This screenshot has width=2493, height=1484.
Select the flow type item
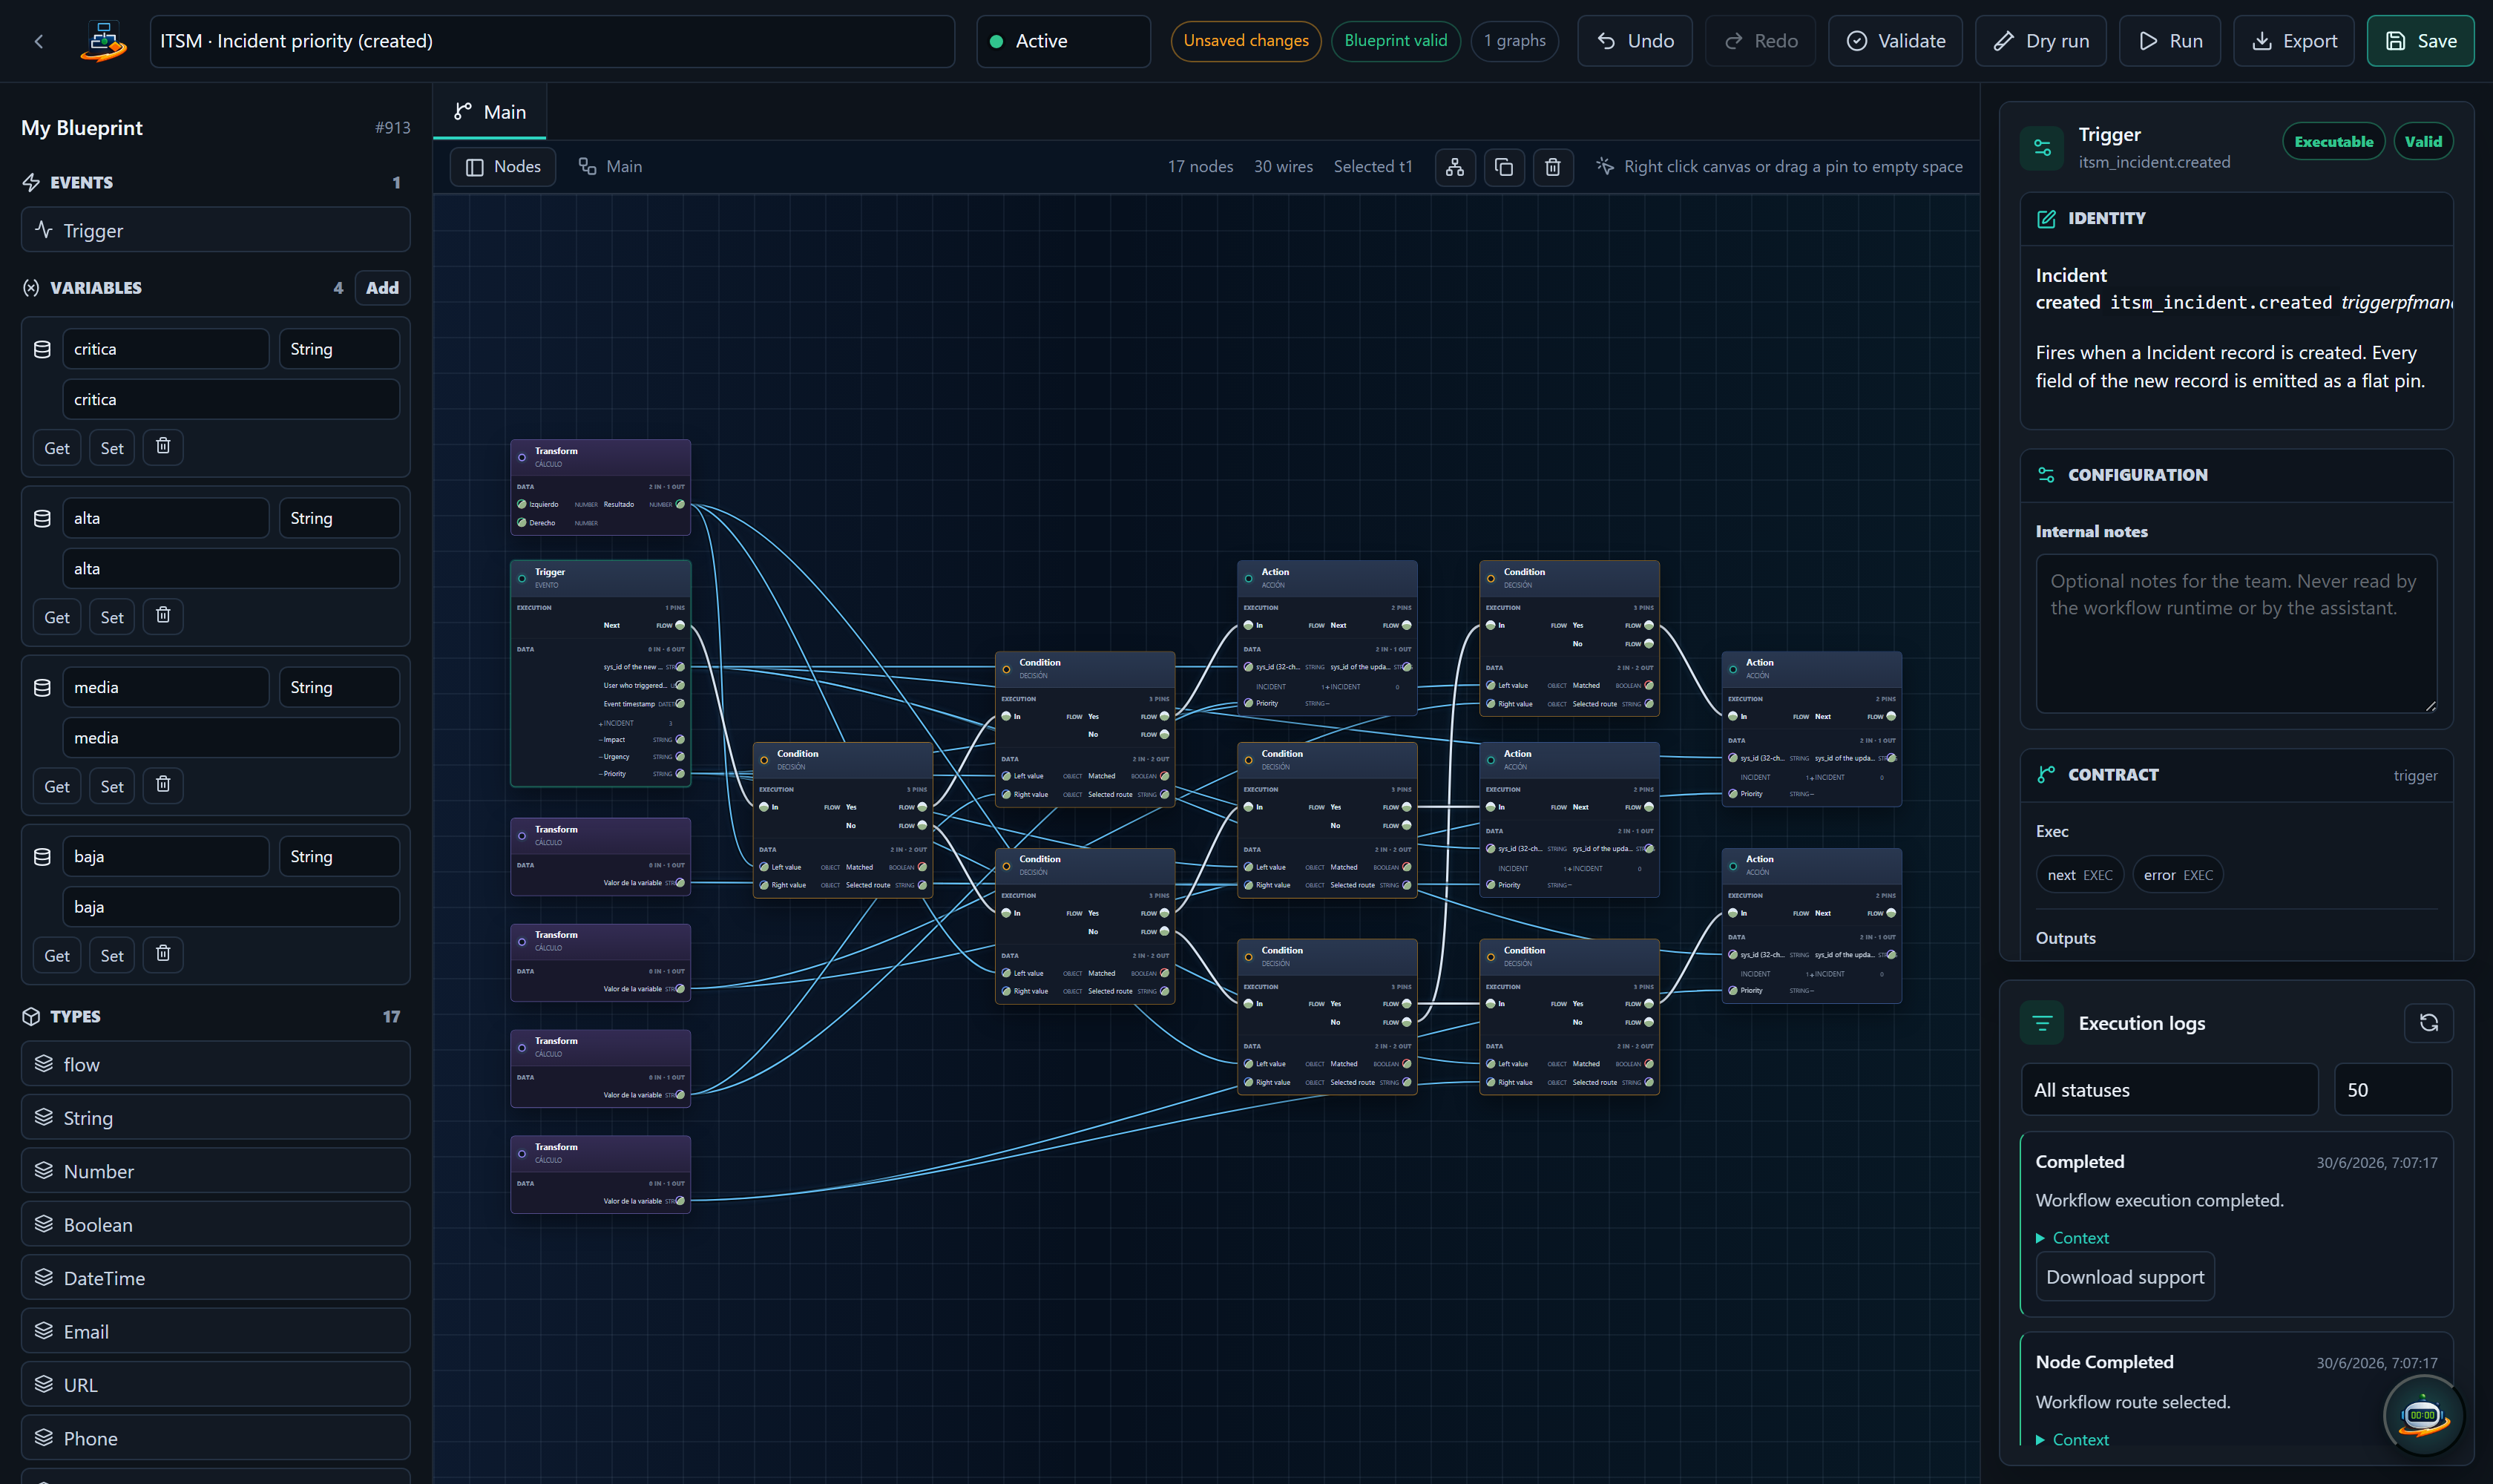(x=215, y=1064)
